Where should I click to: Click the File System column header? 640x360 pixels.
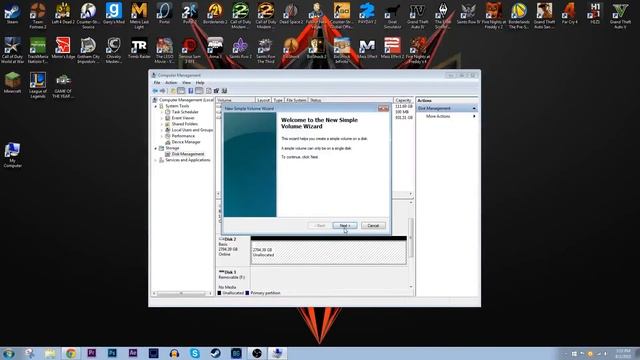pos(296,100)
